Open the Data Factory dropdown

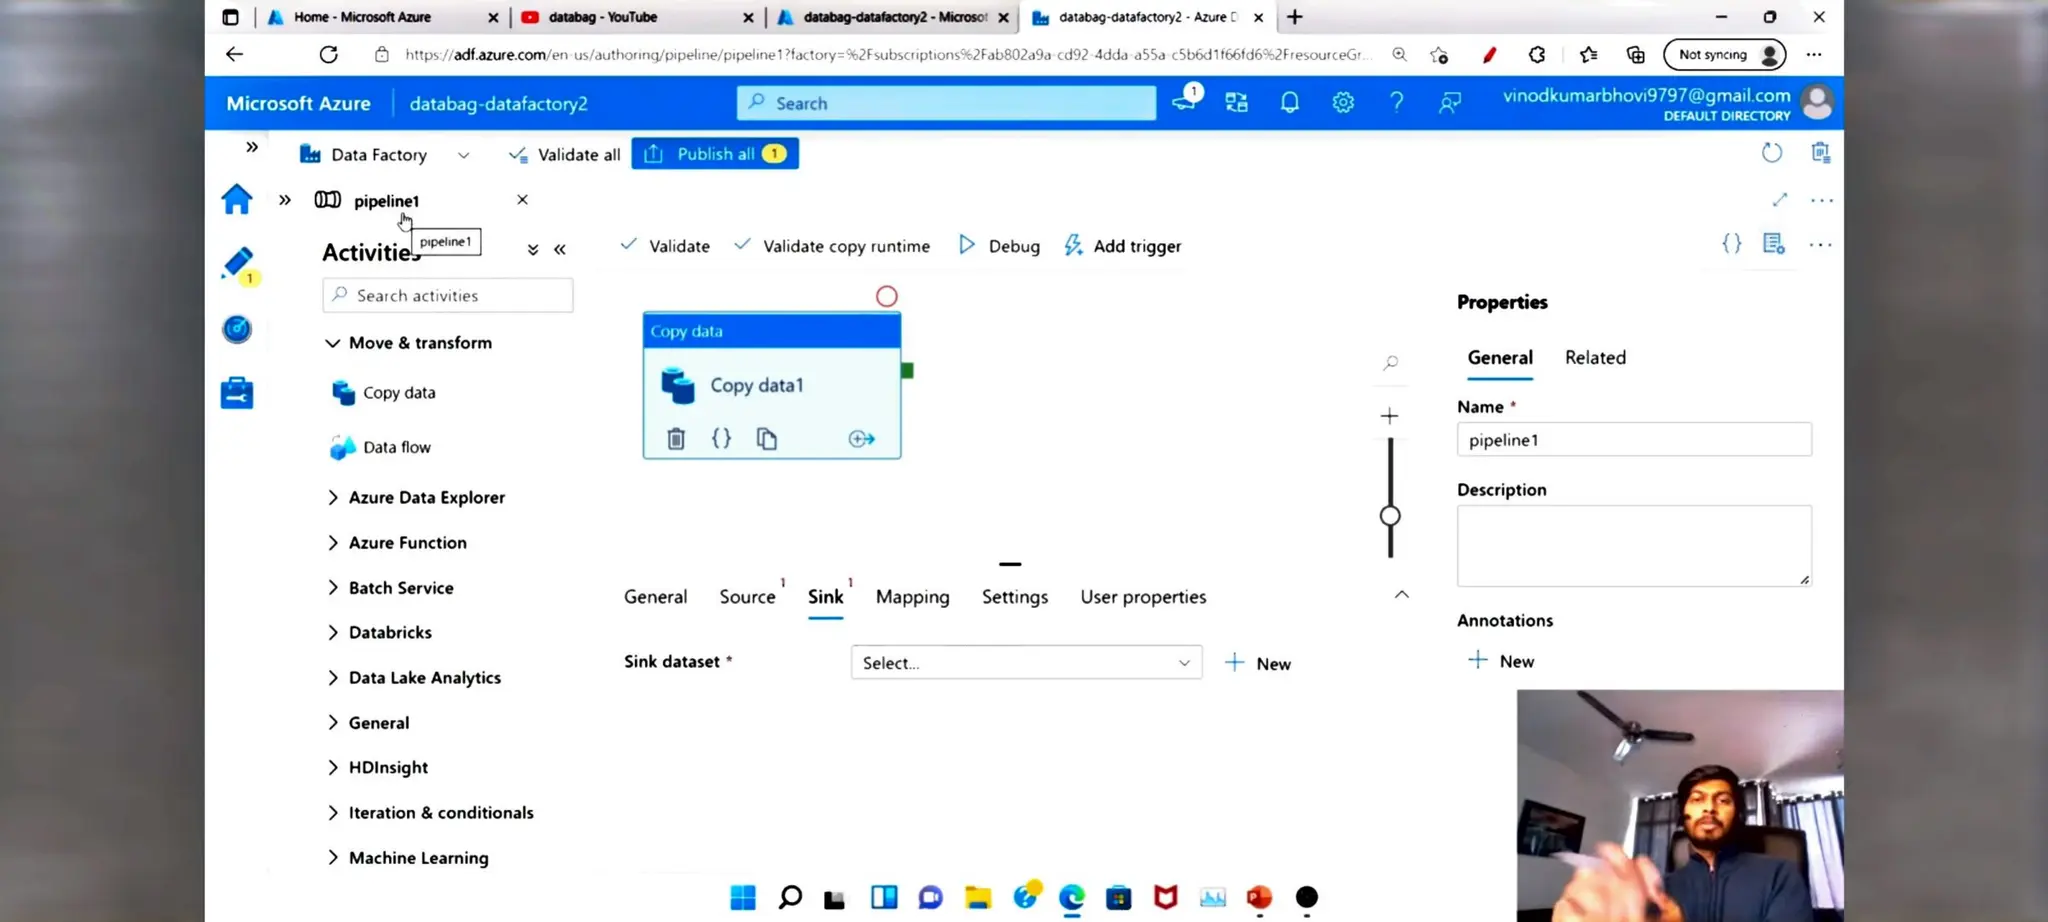pyautogui.click(x=385, y=154)
